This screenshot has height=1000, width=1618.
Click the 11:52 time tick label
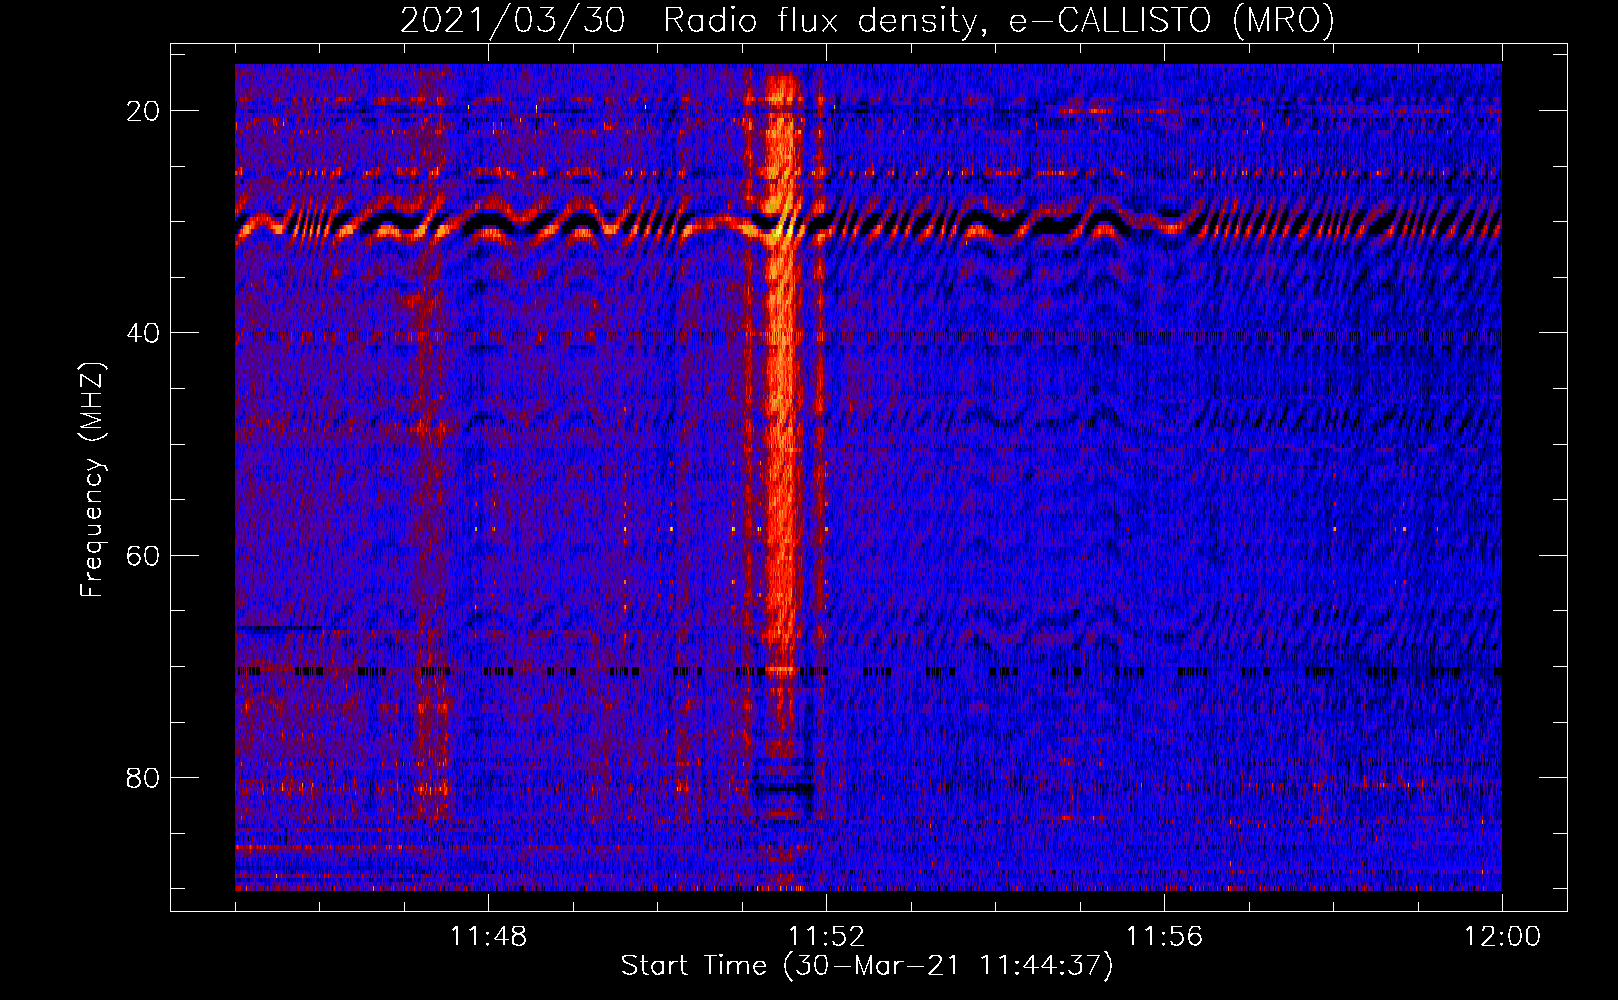tap(826, 936)
